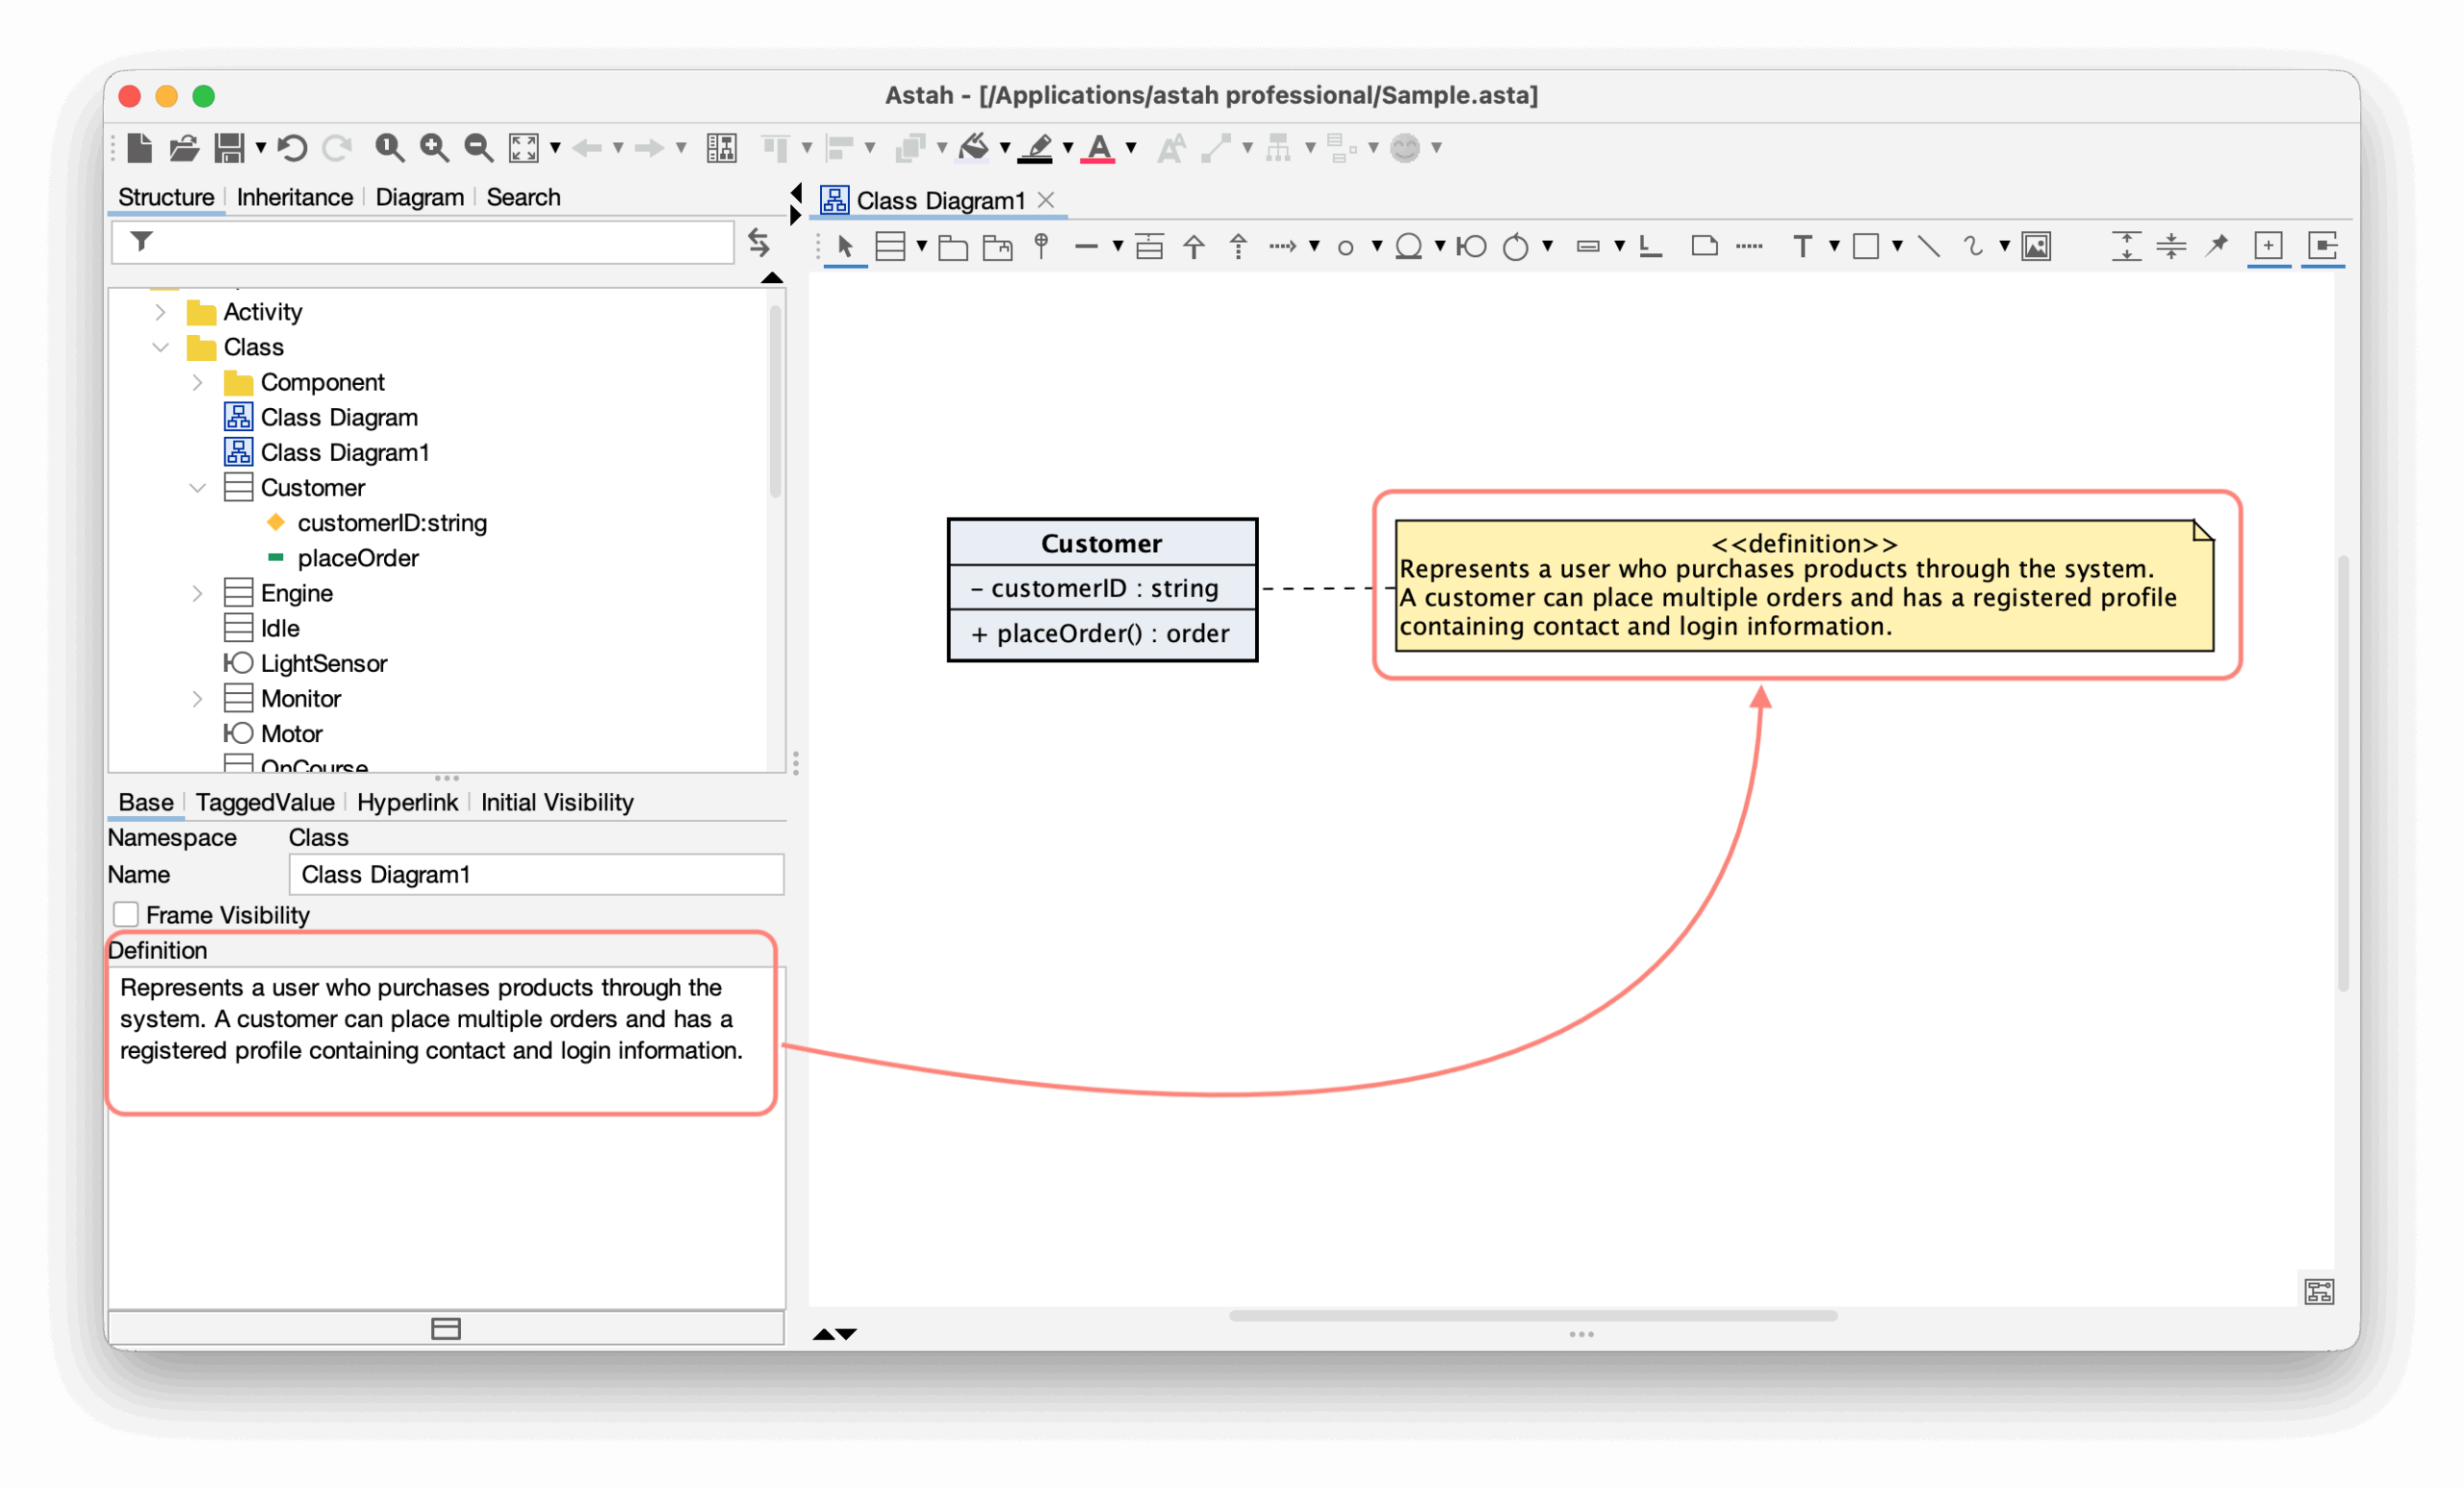Collapse the Class folder in the tree
2464x1488 pixels.
click(x=162, y=347)
